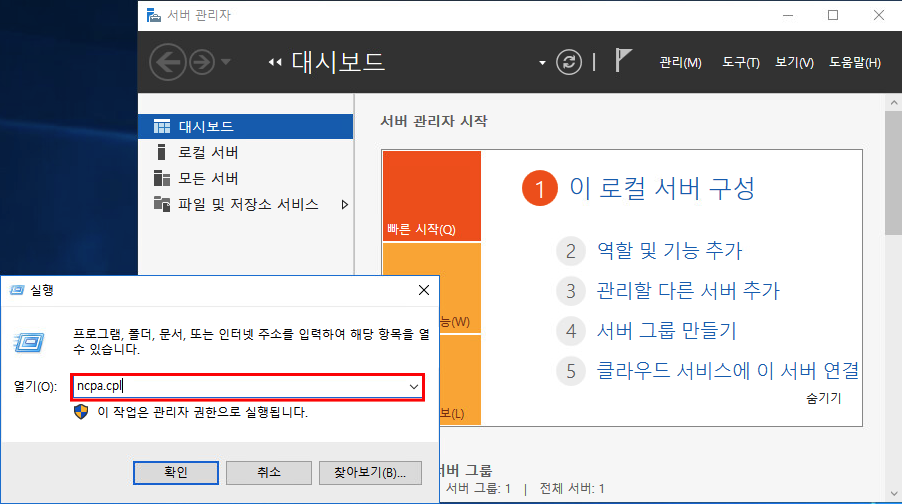Click the 파일 및 저장소 서비스 icon
This screenshot has width=902, height=504.
tap(162, 204)
